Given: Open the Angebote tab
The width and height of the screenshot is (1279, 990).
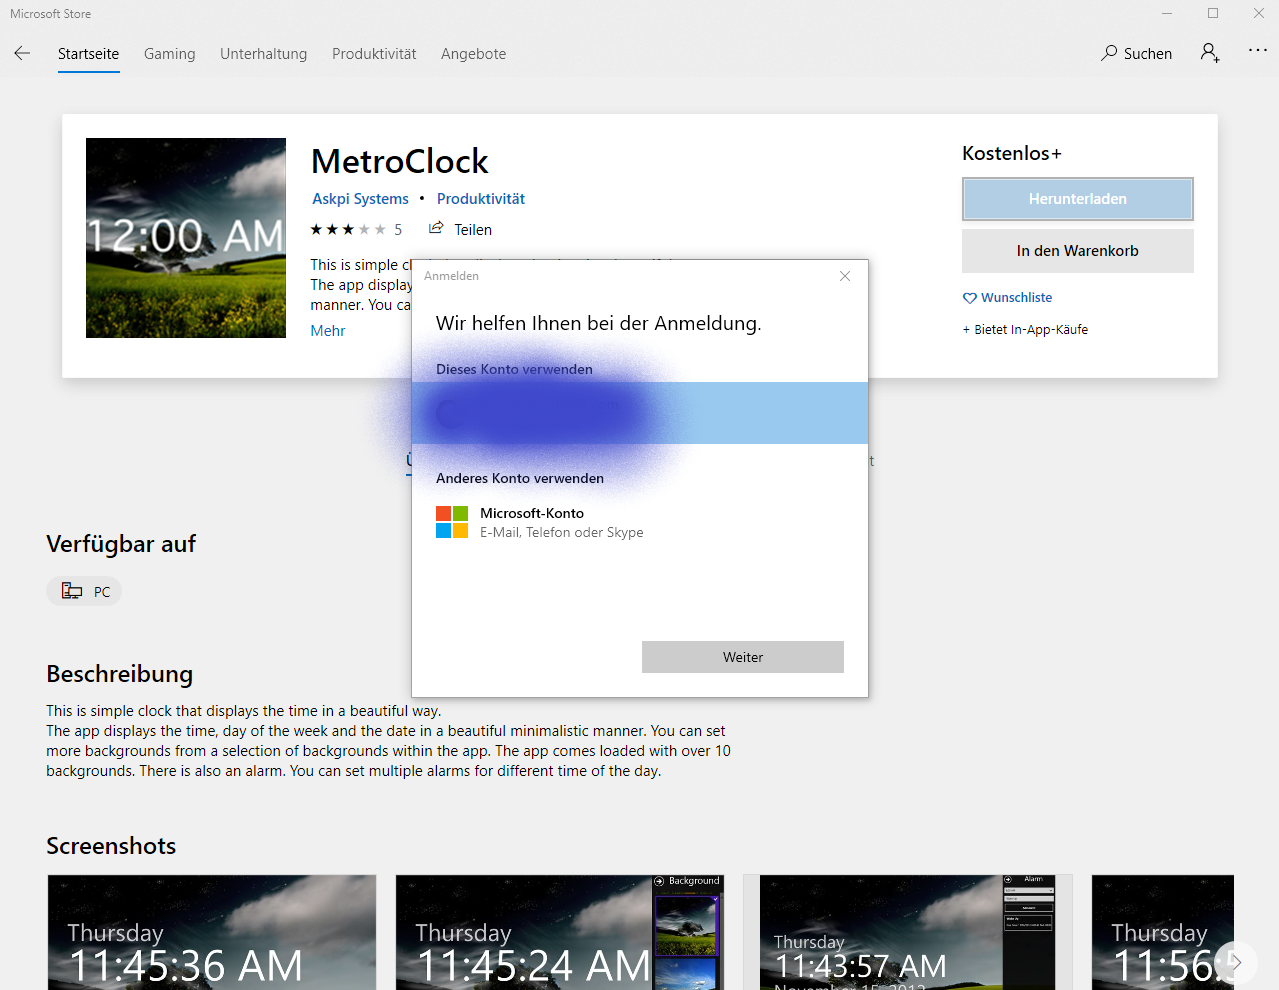Looking at the screenshot, I should click(x=474, y=54).
